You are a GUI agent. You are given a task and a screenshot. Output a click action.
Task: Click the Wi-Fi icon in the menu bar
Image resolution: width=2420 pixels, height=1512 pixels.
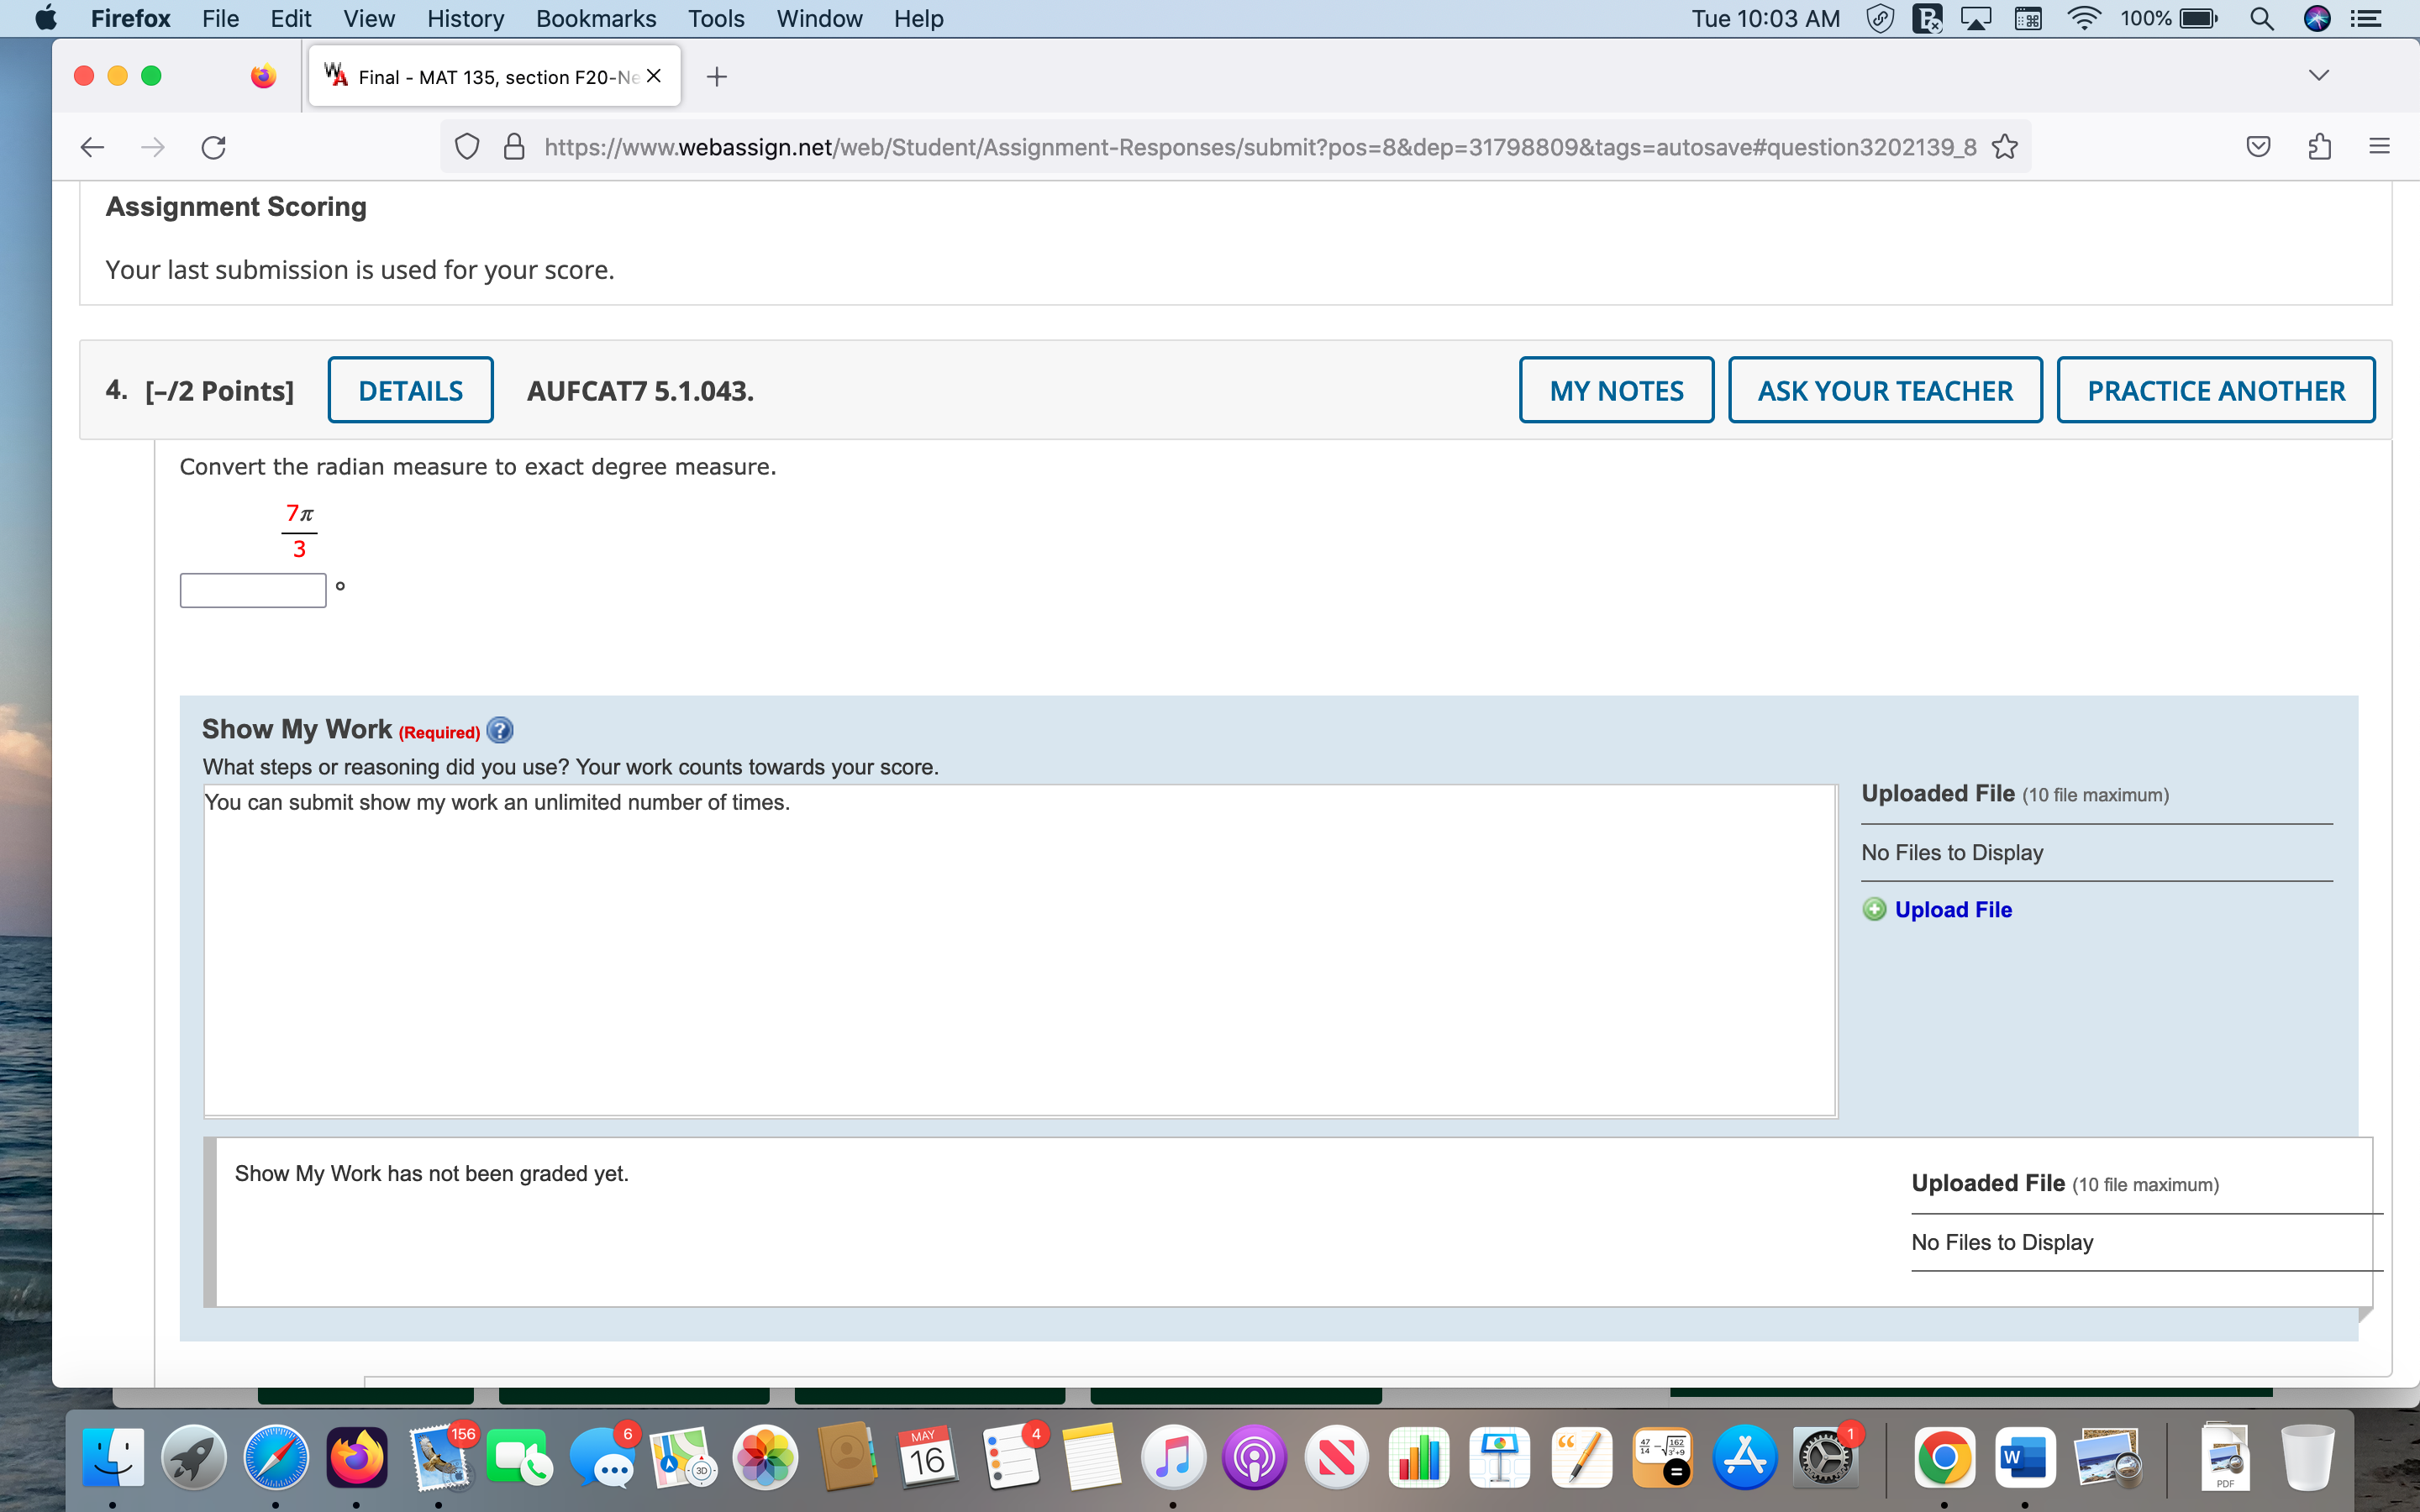point(2085,18)
